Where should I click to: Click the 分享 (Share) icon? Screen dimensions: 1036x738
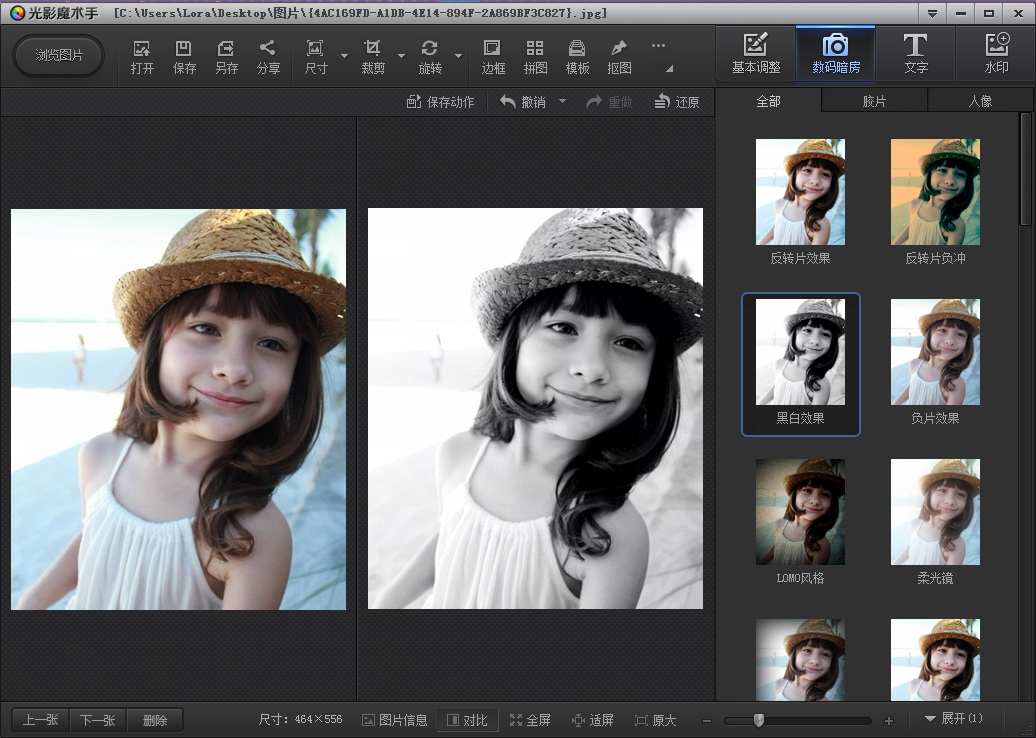point(268,56)
